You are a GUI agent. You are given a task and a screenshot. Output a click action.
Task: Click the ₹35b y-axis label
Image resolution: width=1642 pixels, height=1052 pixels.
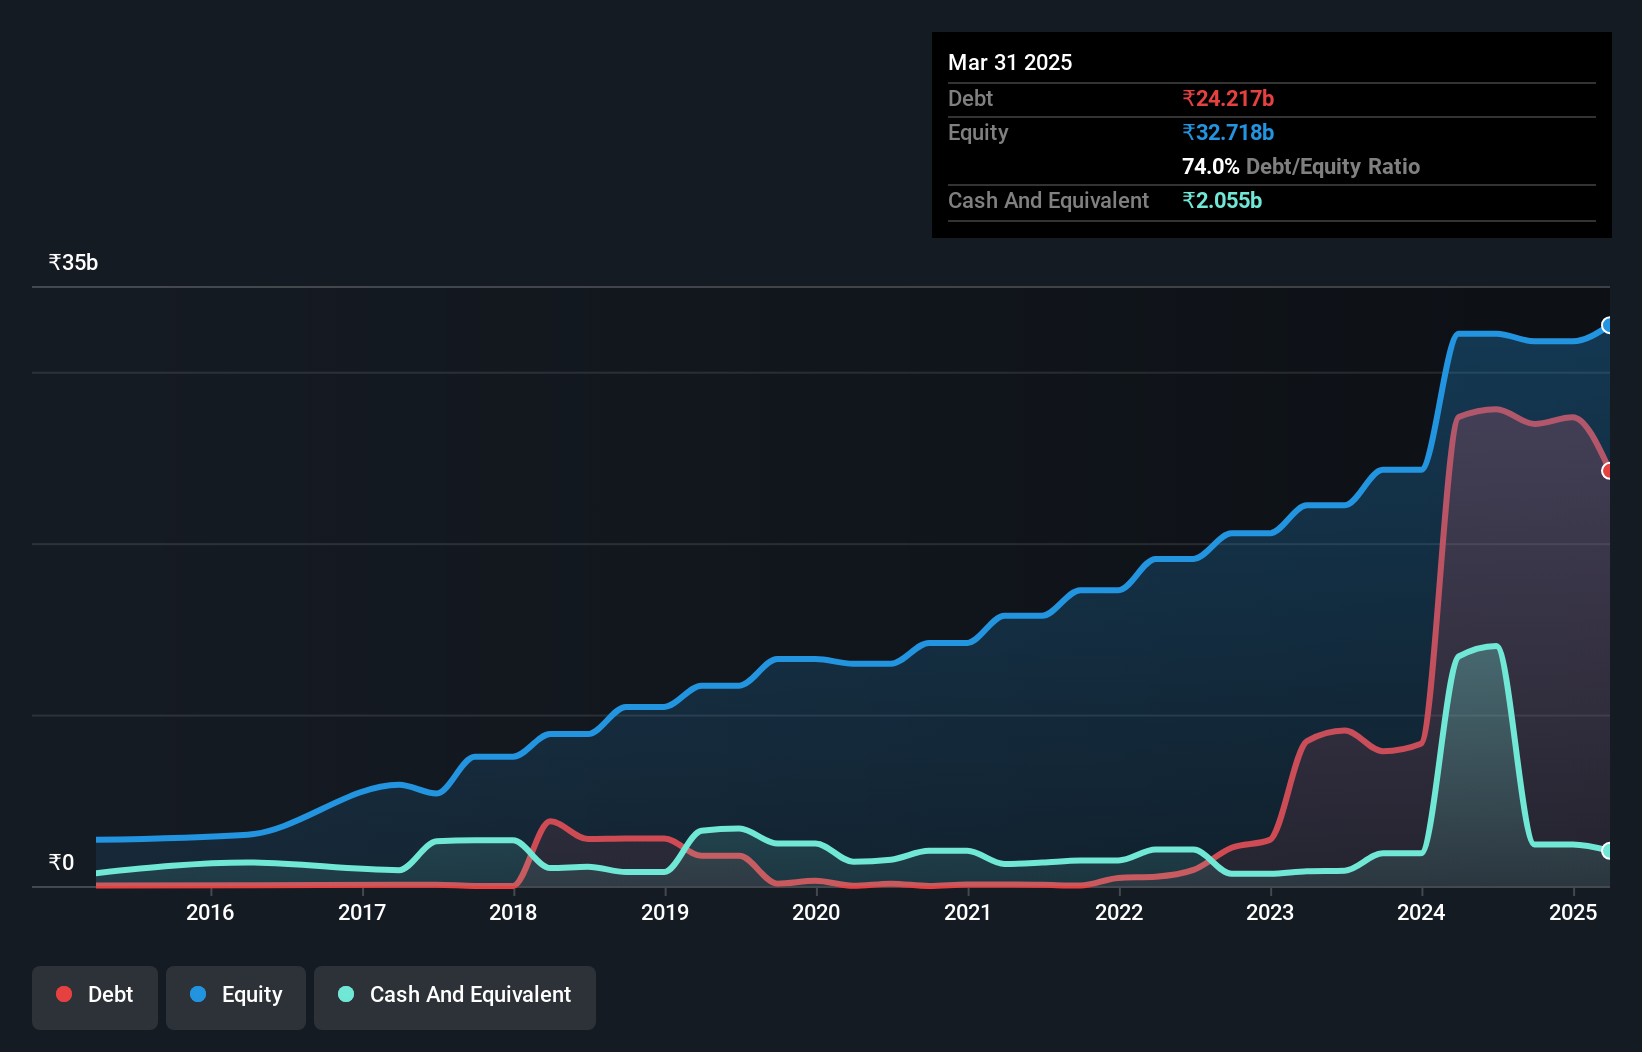click(73, 263)
